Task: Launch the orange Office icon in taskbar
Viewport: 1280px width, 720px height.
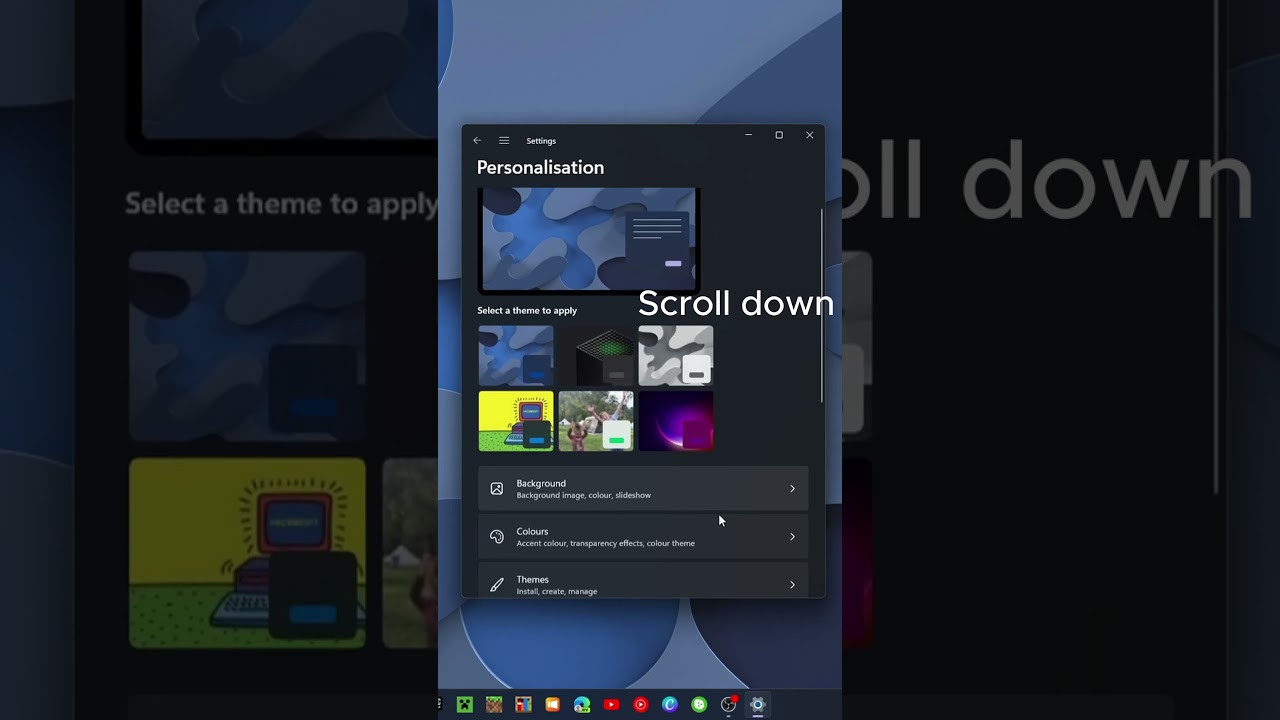Action: click(x=552, y=705)
